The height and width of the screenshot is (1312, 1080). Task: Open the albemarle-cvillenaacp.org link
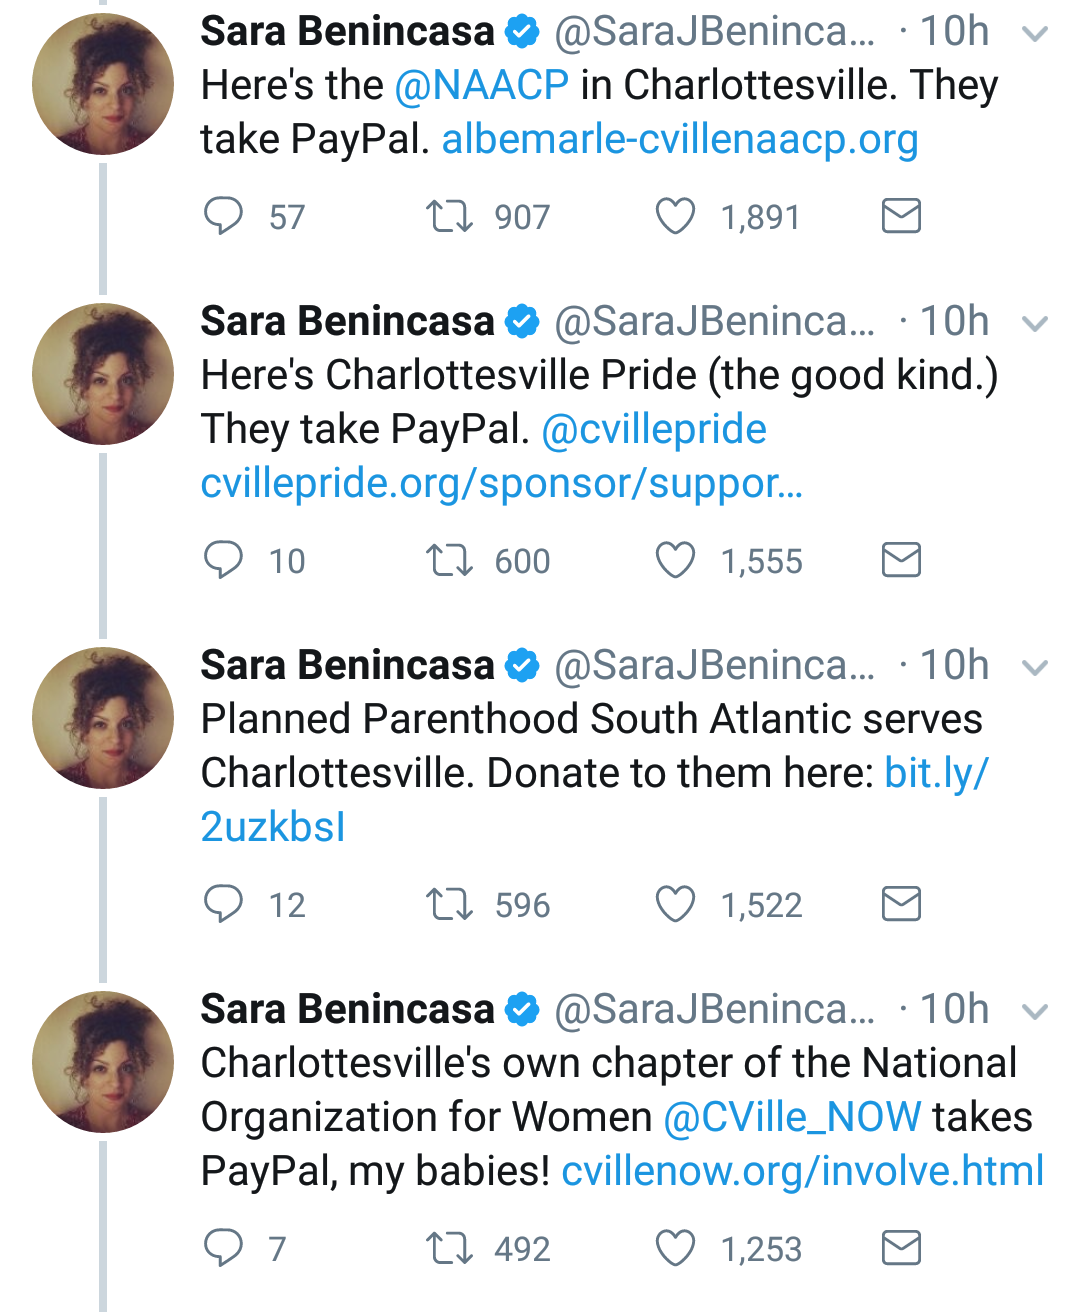[680, 140]
